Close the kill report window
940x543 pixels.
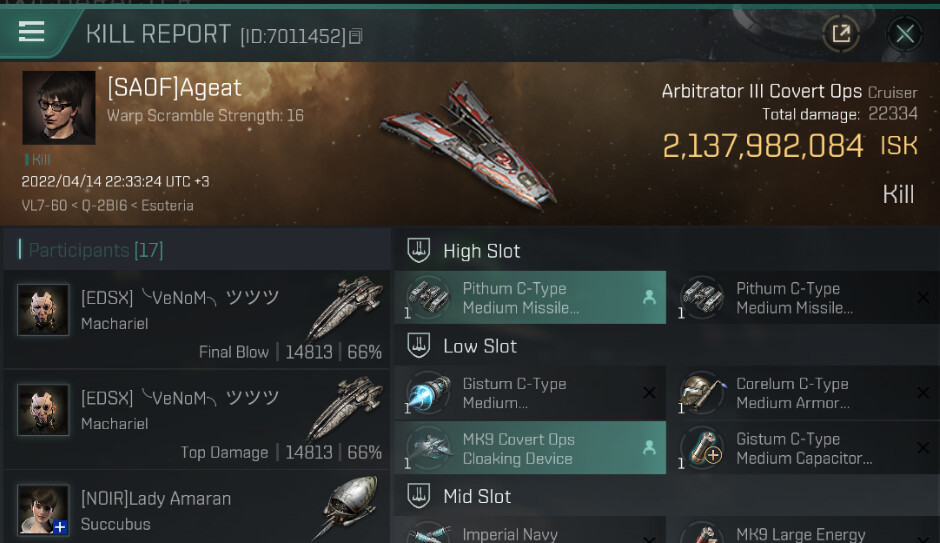tap(904, 34)
